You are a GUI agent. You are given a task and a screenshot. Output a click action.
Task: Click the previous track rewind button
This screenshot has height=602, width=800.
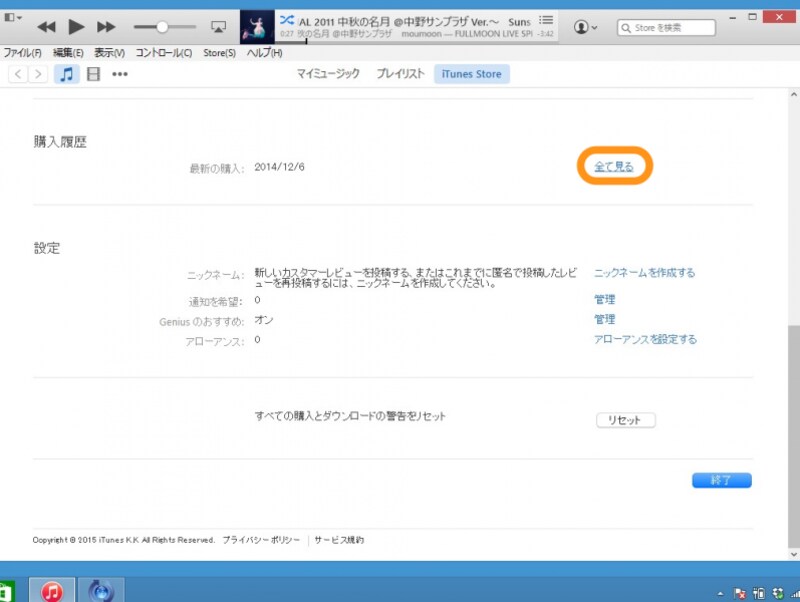coord(46,27)
